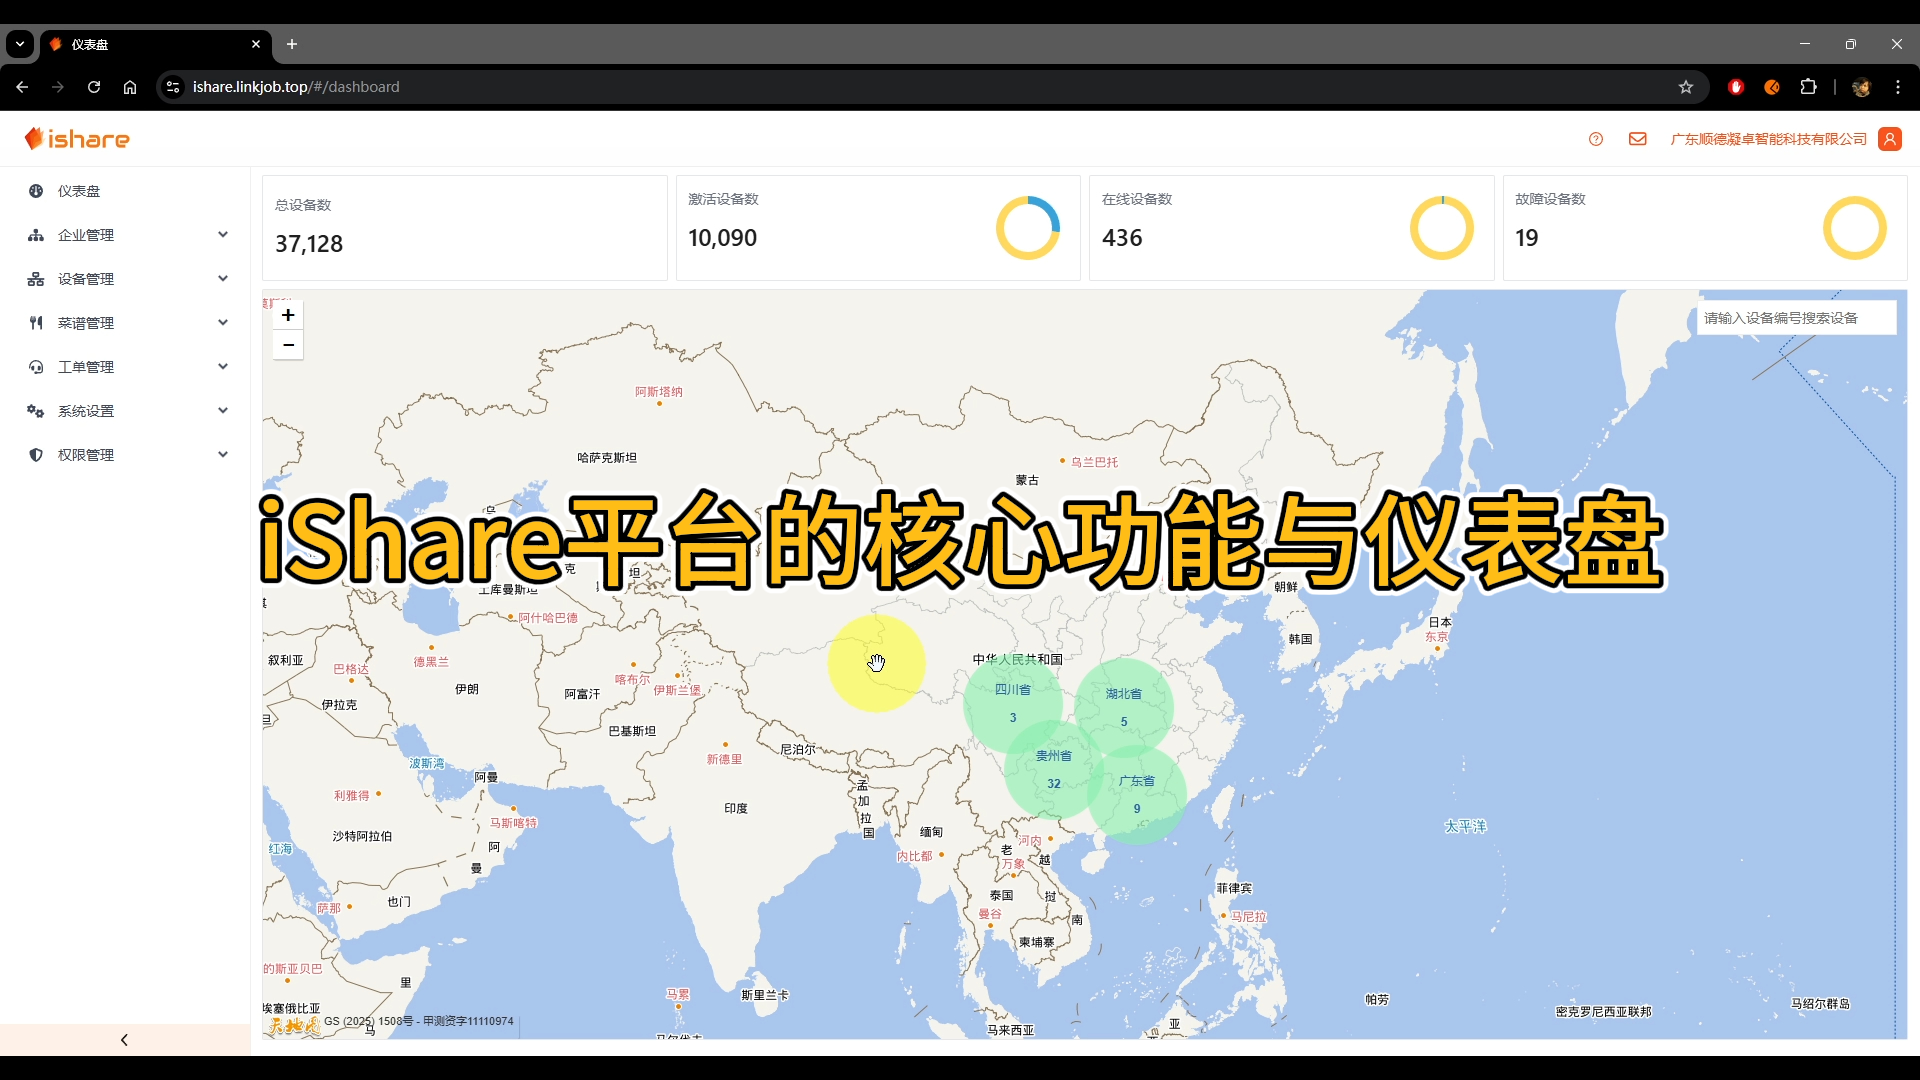The height and width of the screenshot is (1080, 1920).
Task: Expand the 系统设置 submenu chevron
Action: coord(222,410)
